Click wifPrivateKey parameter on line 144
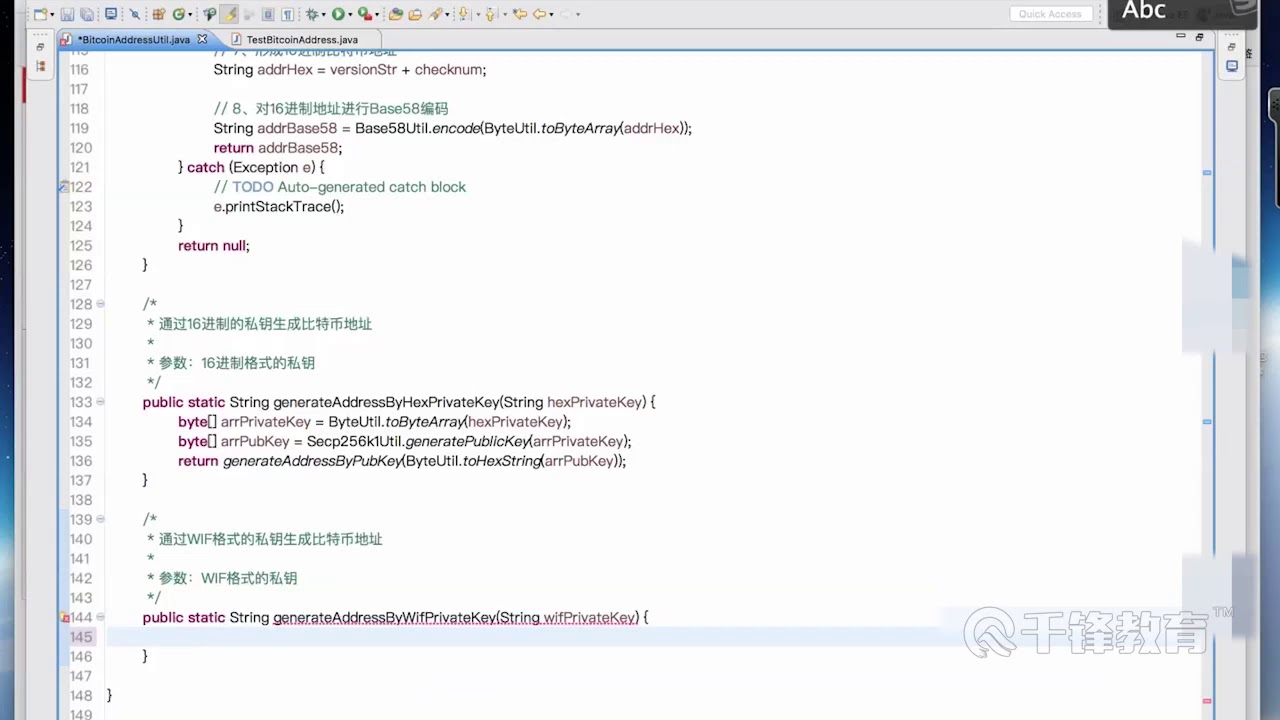The width and height of the screenshot is (1280, 720). 590,618
